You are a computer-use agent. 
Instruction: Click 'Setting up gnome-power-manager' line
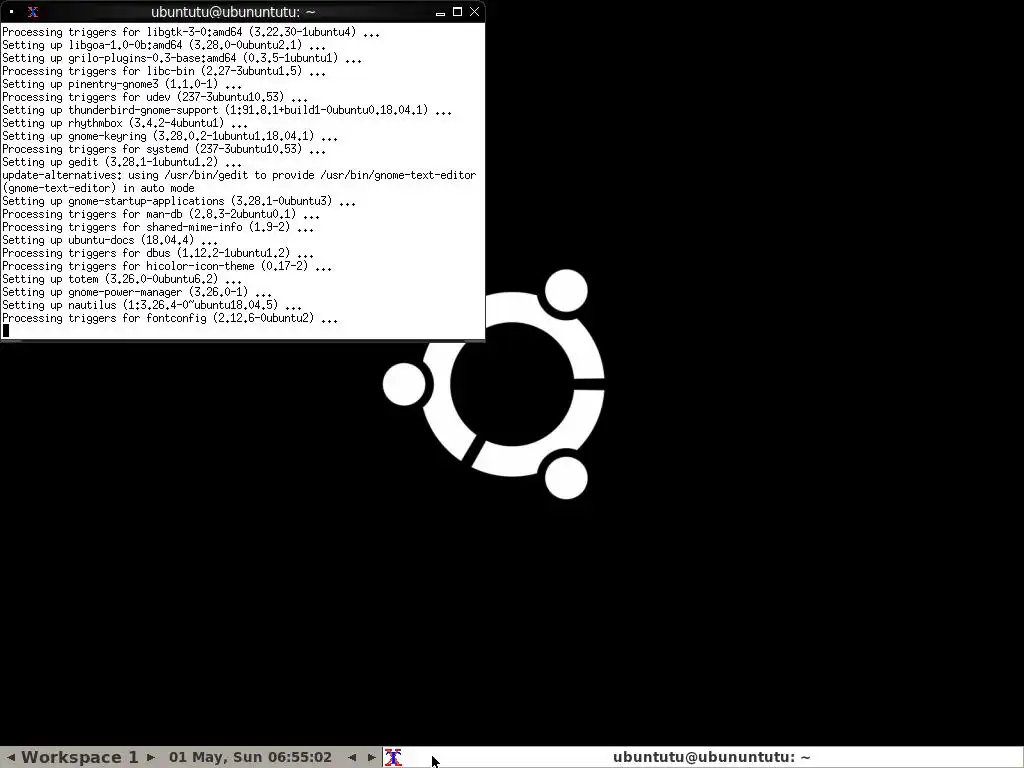point(136,292)
